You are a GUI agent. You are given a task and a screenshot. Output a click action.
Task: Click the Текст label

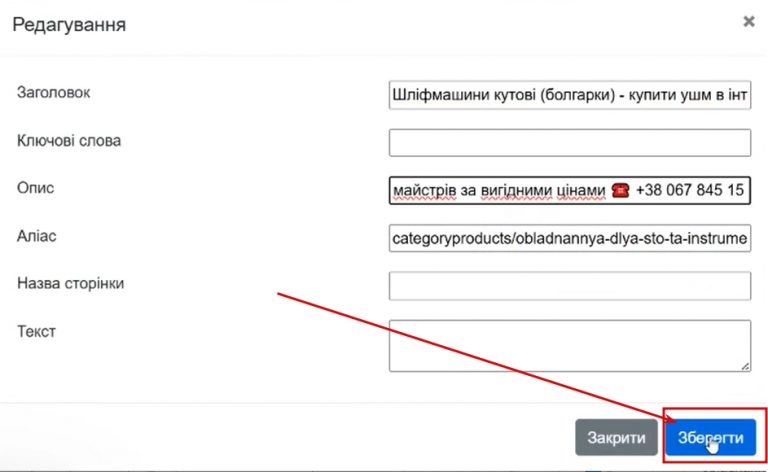[36, 331]
